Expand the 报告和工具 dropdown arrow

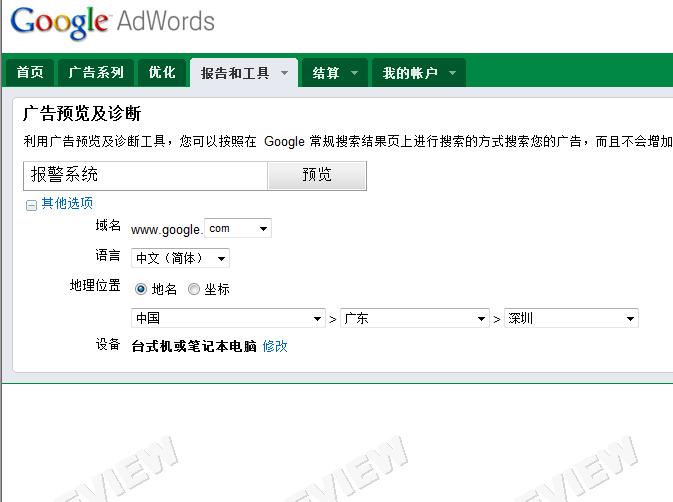284,73
